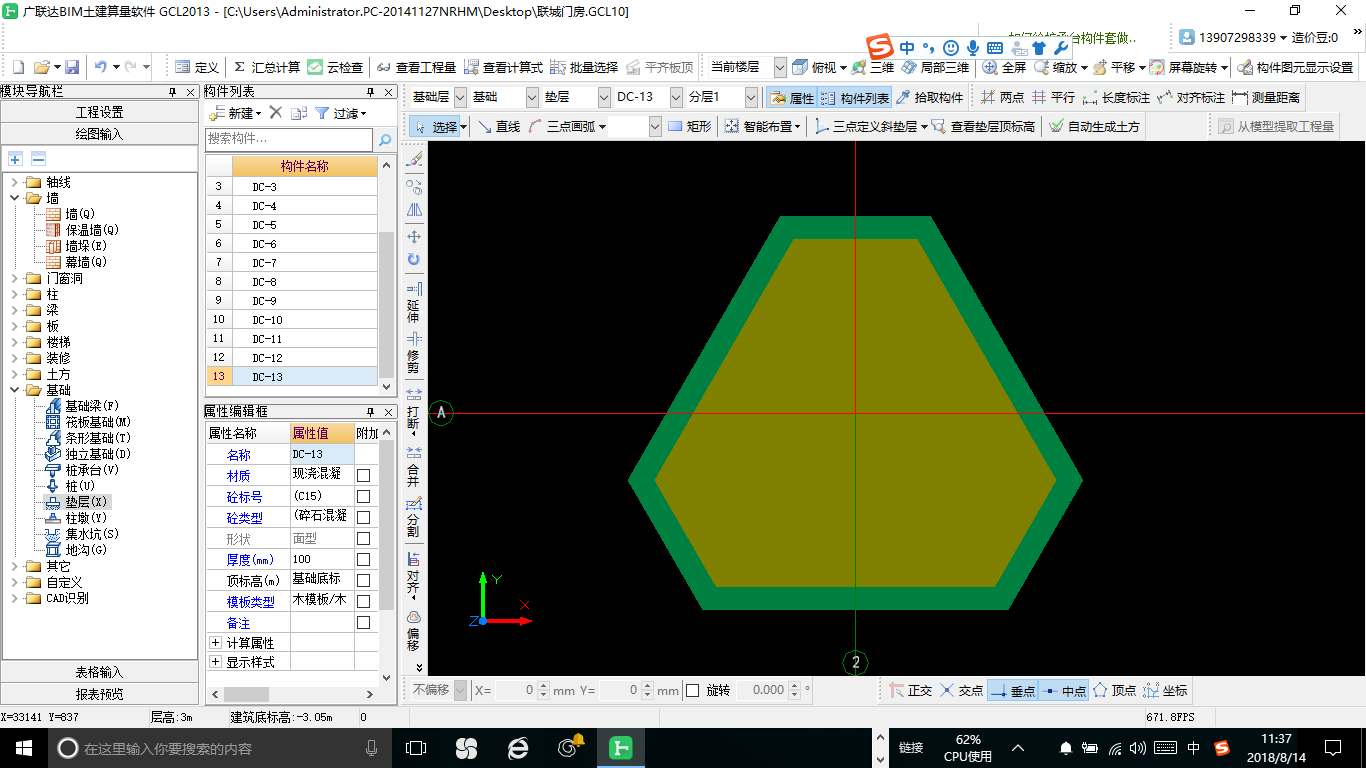Switch to the 表格输入 tab
This screenshot has width=1366, height=768.
point(100,672)
